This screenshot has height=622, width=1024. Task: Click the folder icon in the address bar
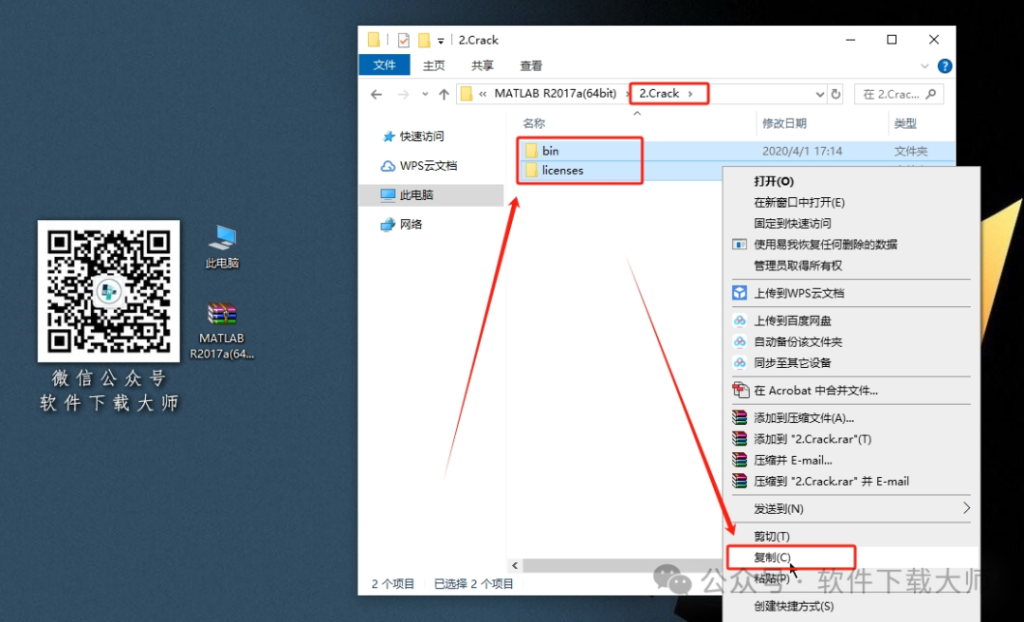coord(466,93)
